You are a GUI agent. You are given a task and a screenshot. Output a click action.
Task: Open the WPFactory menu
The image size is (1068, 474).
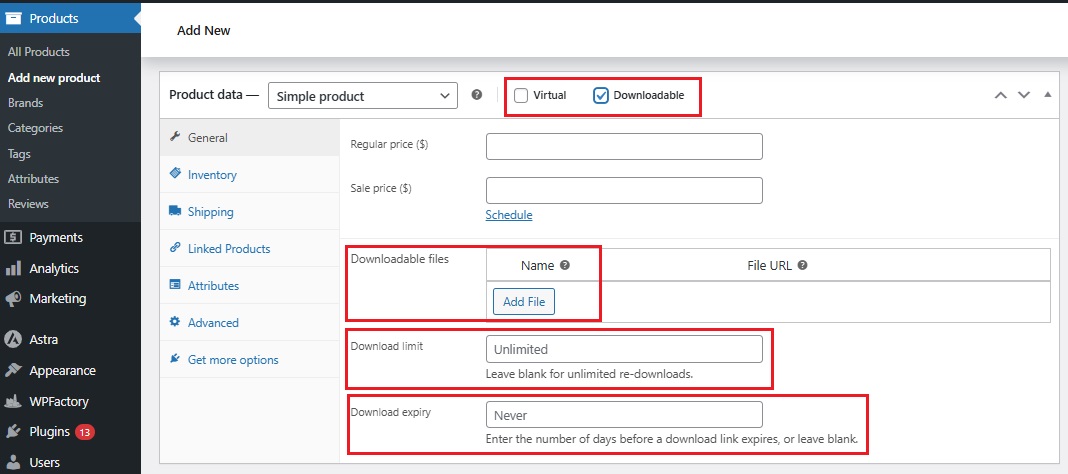click(59, 401)
